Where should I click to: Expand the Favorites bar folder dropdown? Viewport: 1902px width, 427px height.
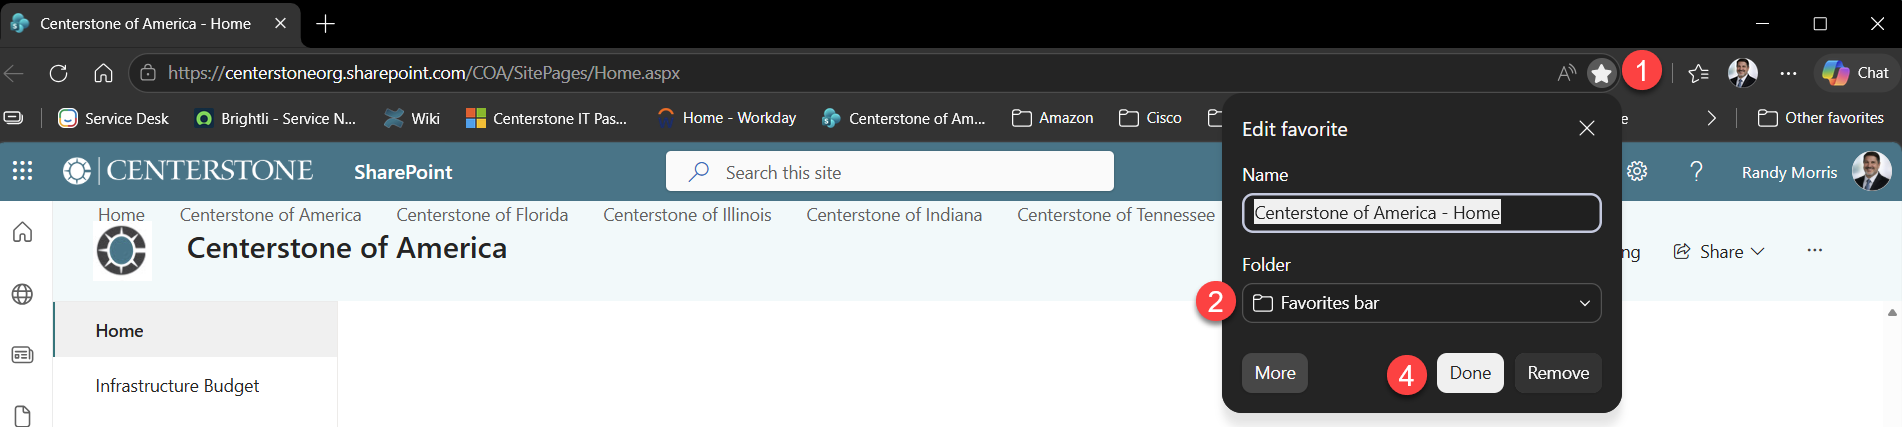1421,303
